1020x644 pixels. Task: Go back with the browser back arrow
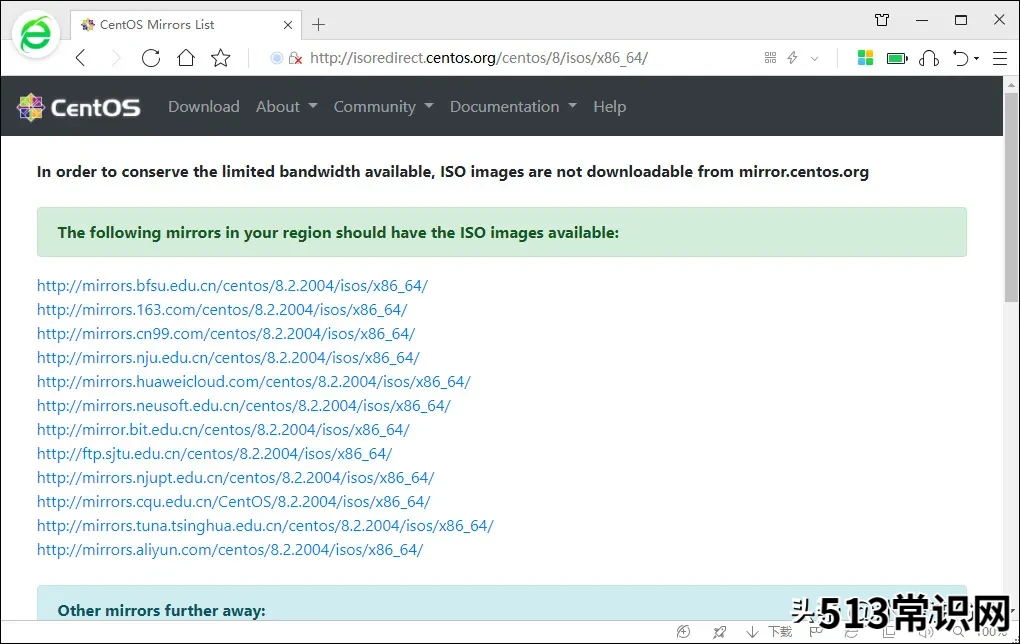point(81,58)
